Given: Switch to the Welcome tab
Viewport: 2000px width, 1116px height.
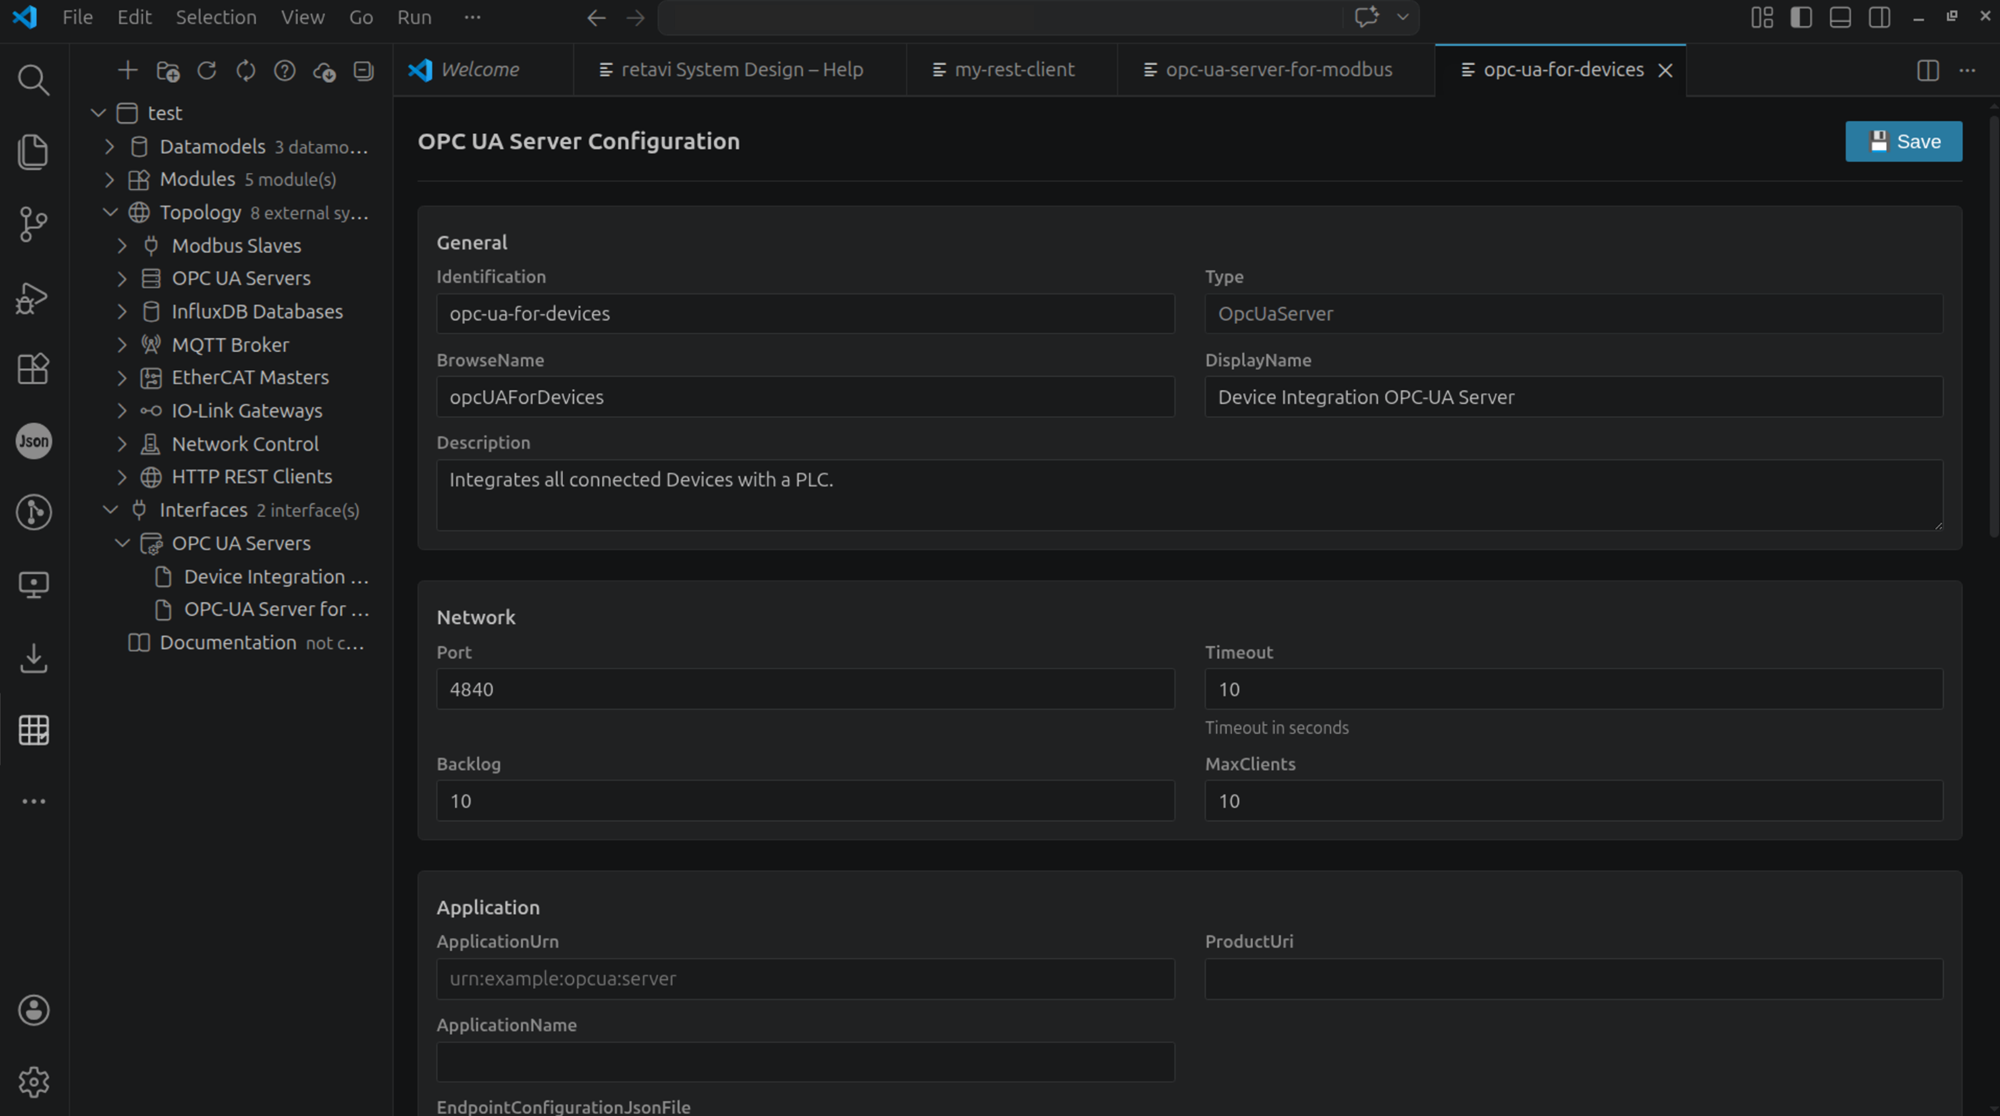Looking at the screenshot, I should pyautogui.click(x=482, y=69).
